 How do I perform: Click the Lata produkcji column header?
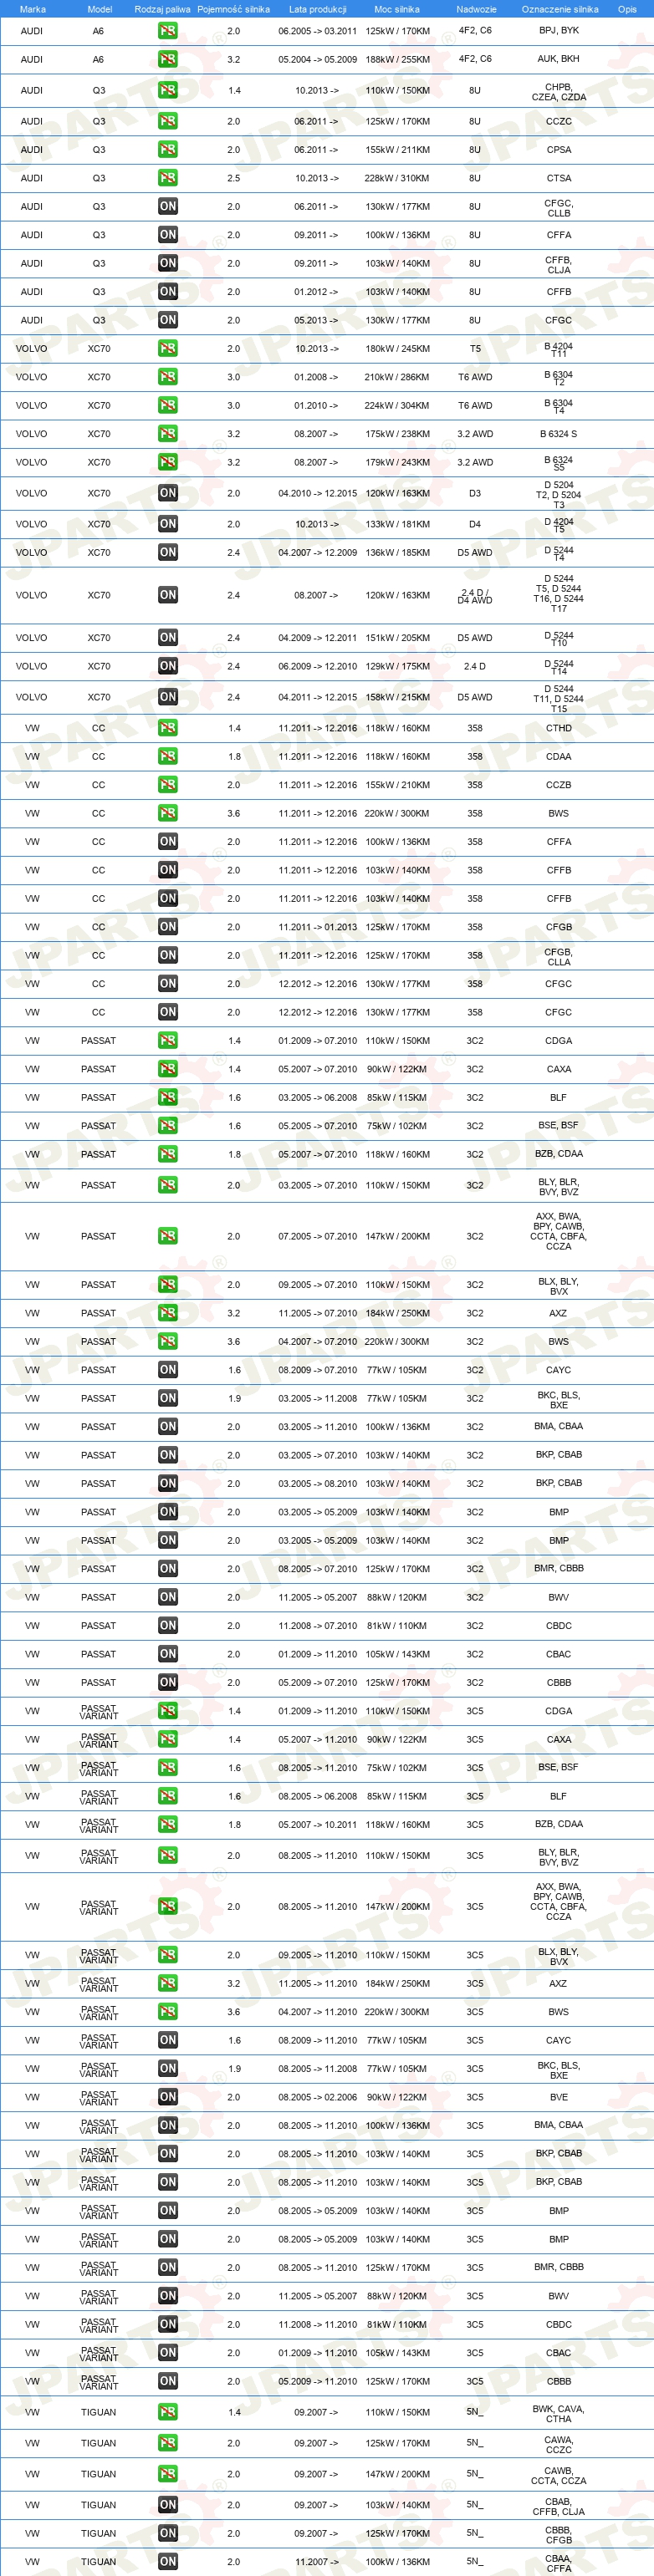coord(317,9)
